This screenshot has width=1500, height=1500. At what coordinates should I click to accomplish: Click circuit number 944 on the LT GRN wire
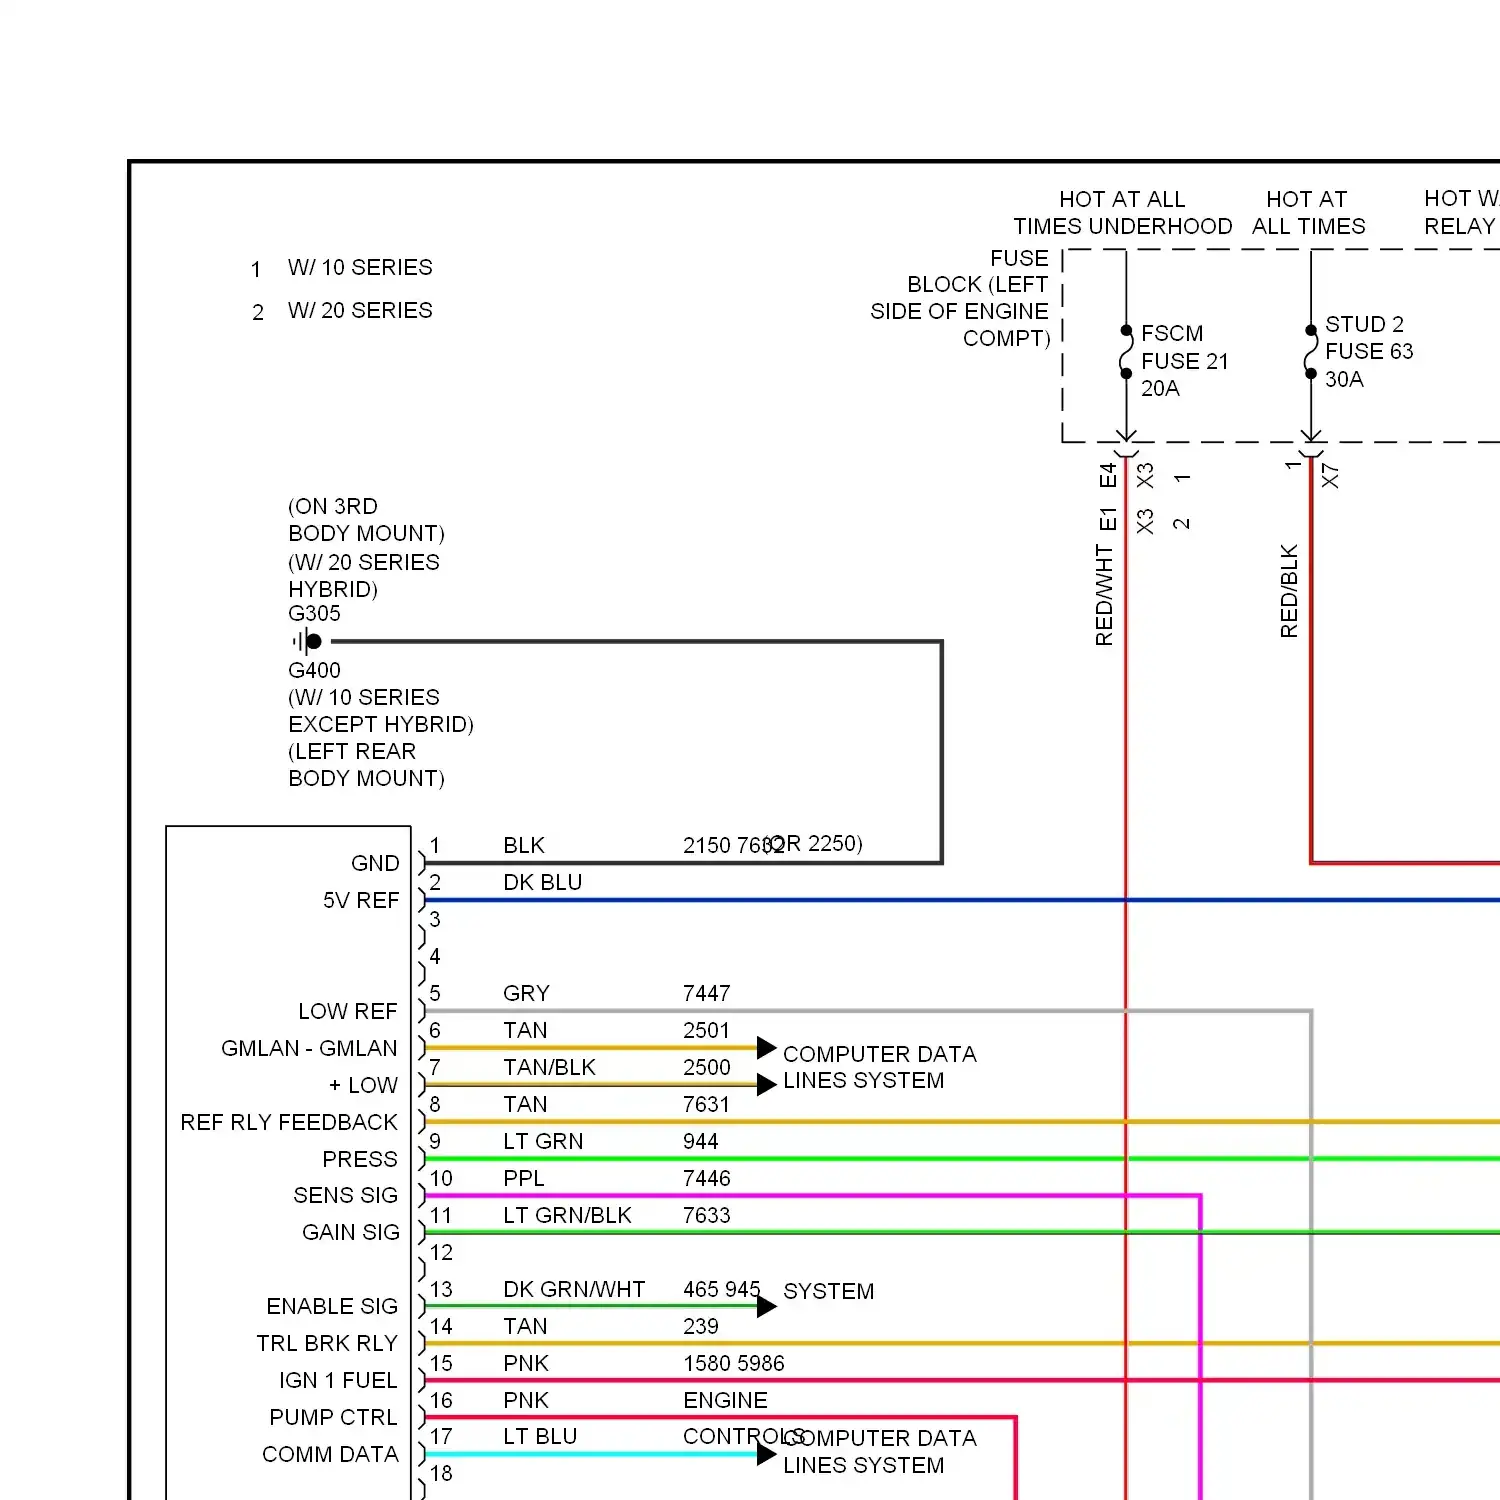[701, 1141]
